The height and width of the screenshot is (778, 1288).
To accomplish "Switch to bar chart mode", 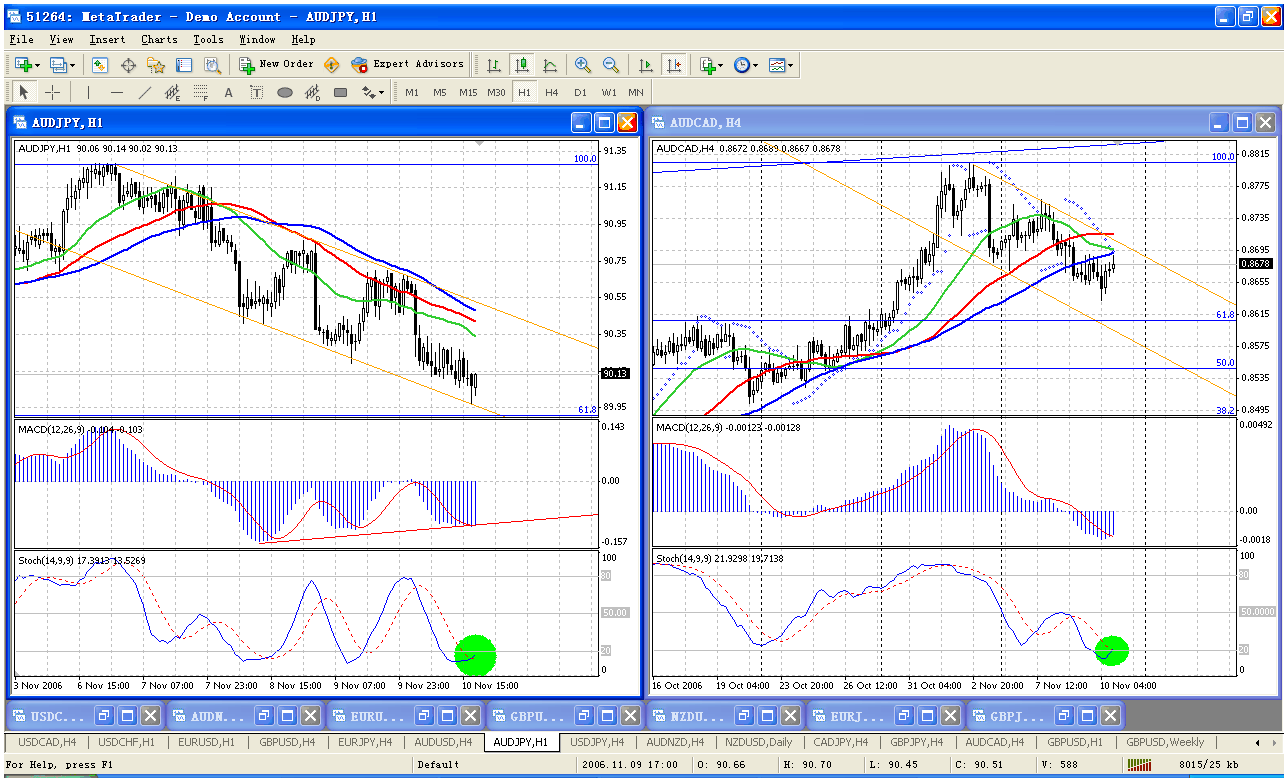I will (494, 65).
